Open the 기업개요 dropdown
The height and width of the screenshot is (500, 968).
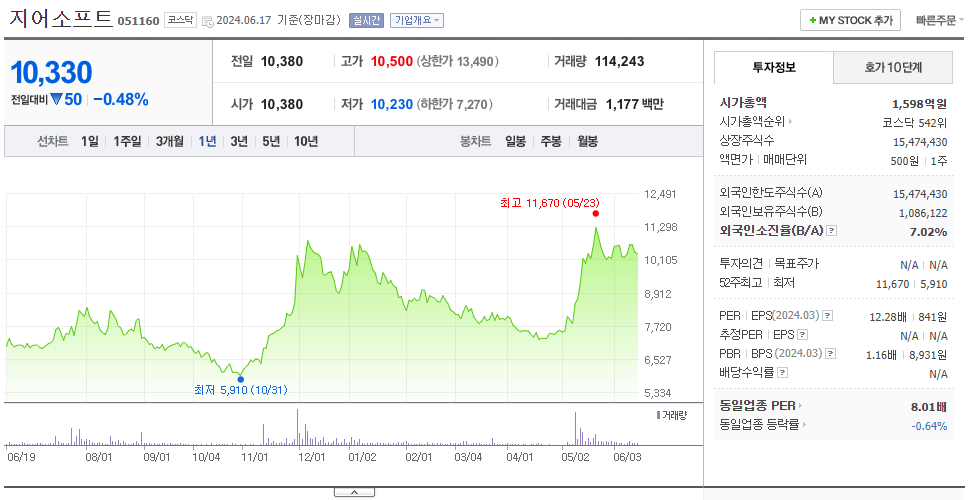(x=417, y=20)
